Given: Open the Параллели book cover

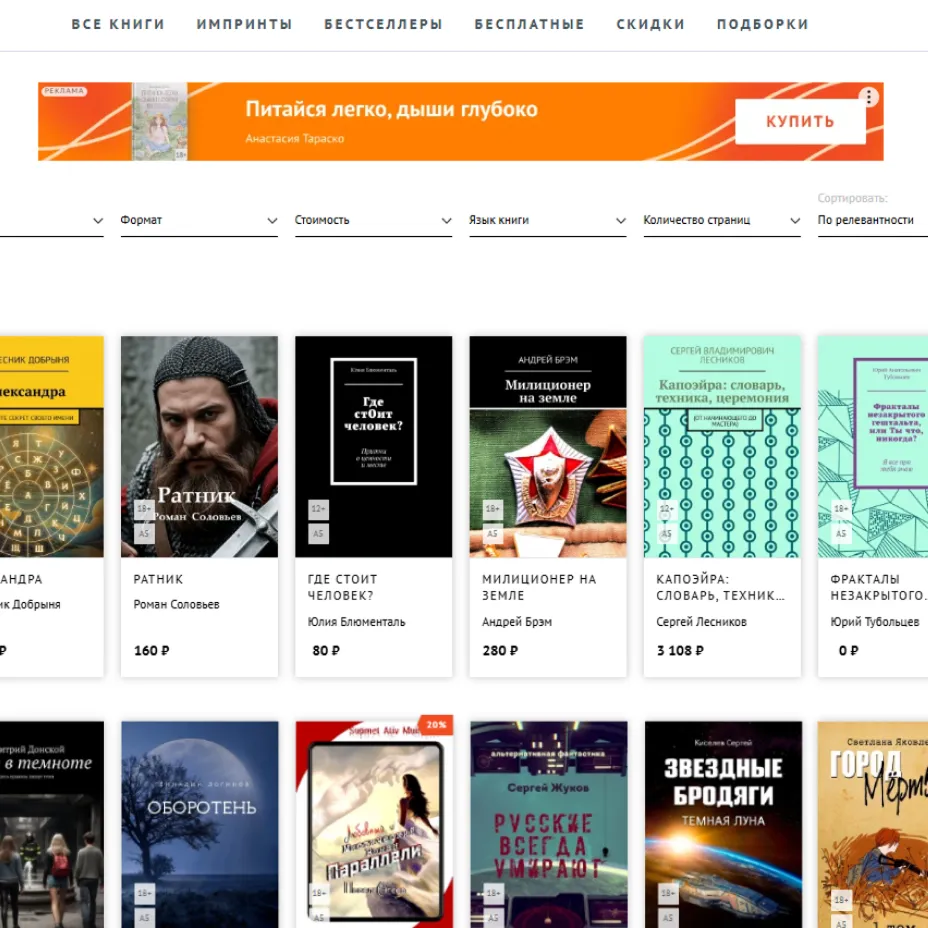Looking at the screenshot, I should [x=374, y=824].
